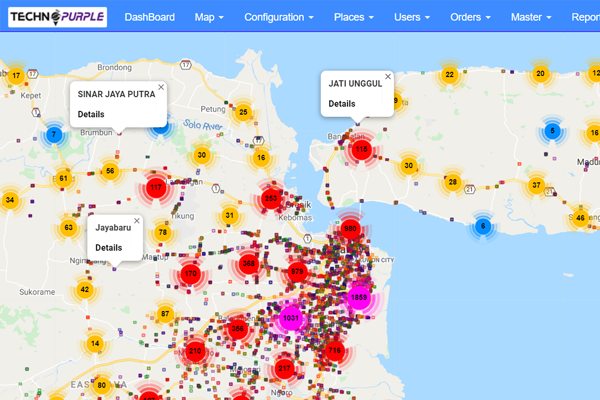Viewport: 600px width, 400px height.
Task: Click the yellow 28 cluster marker
Action: tap(453, 182)
